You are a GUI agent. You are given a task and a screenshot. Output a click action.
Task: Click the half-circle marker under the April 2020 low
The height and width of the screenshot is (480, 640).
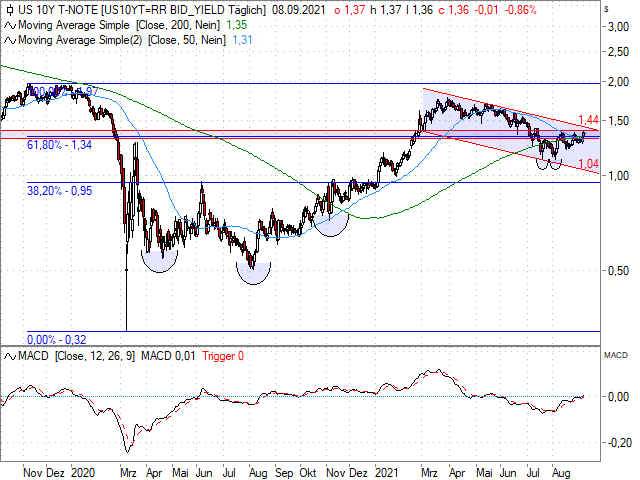159,260
